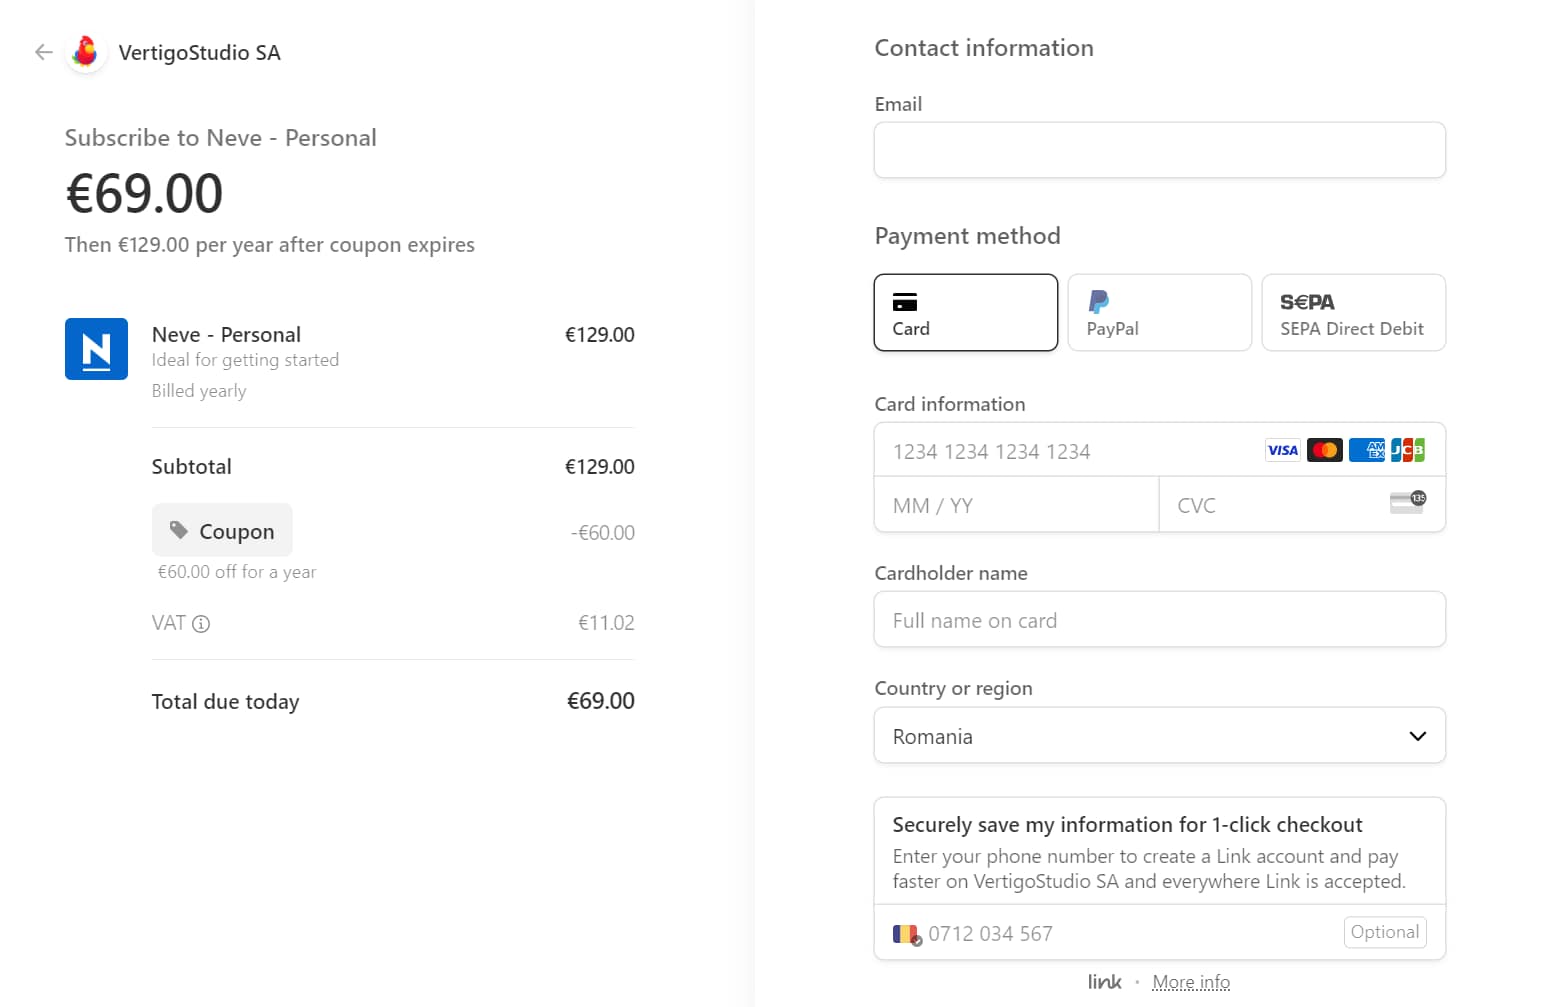Viewport: 1552px width, 1007px height.
Task: Open the Romania flag phone country selector
Action: tap(907, 935)
